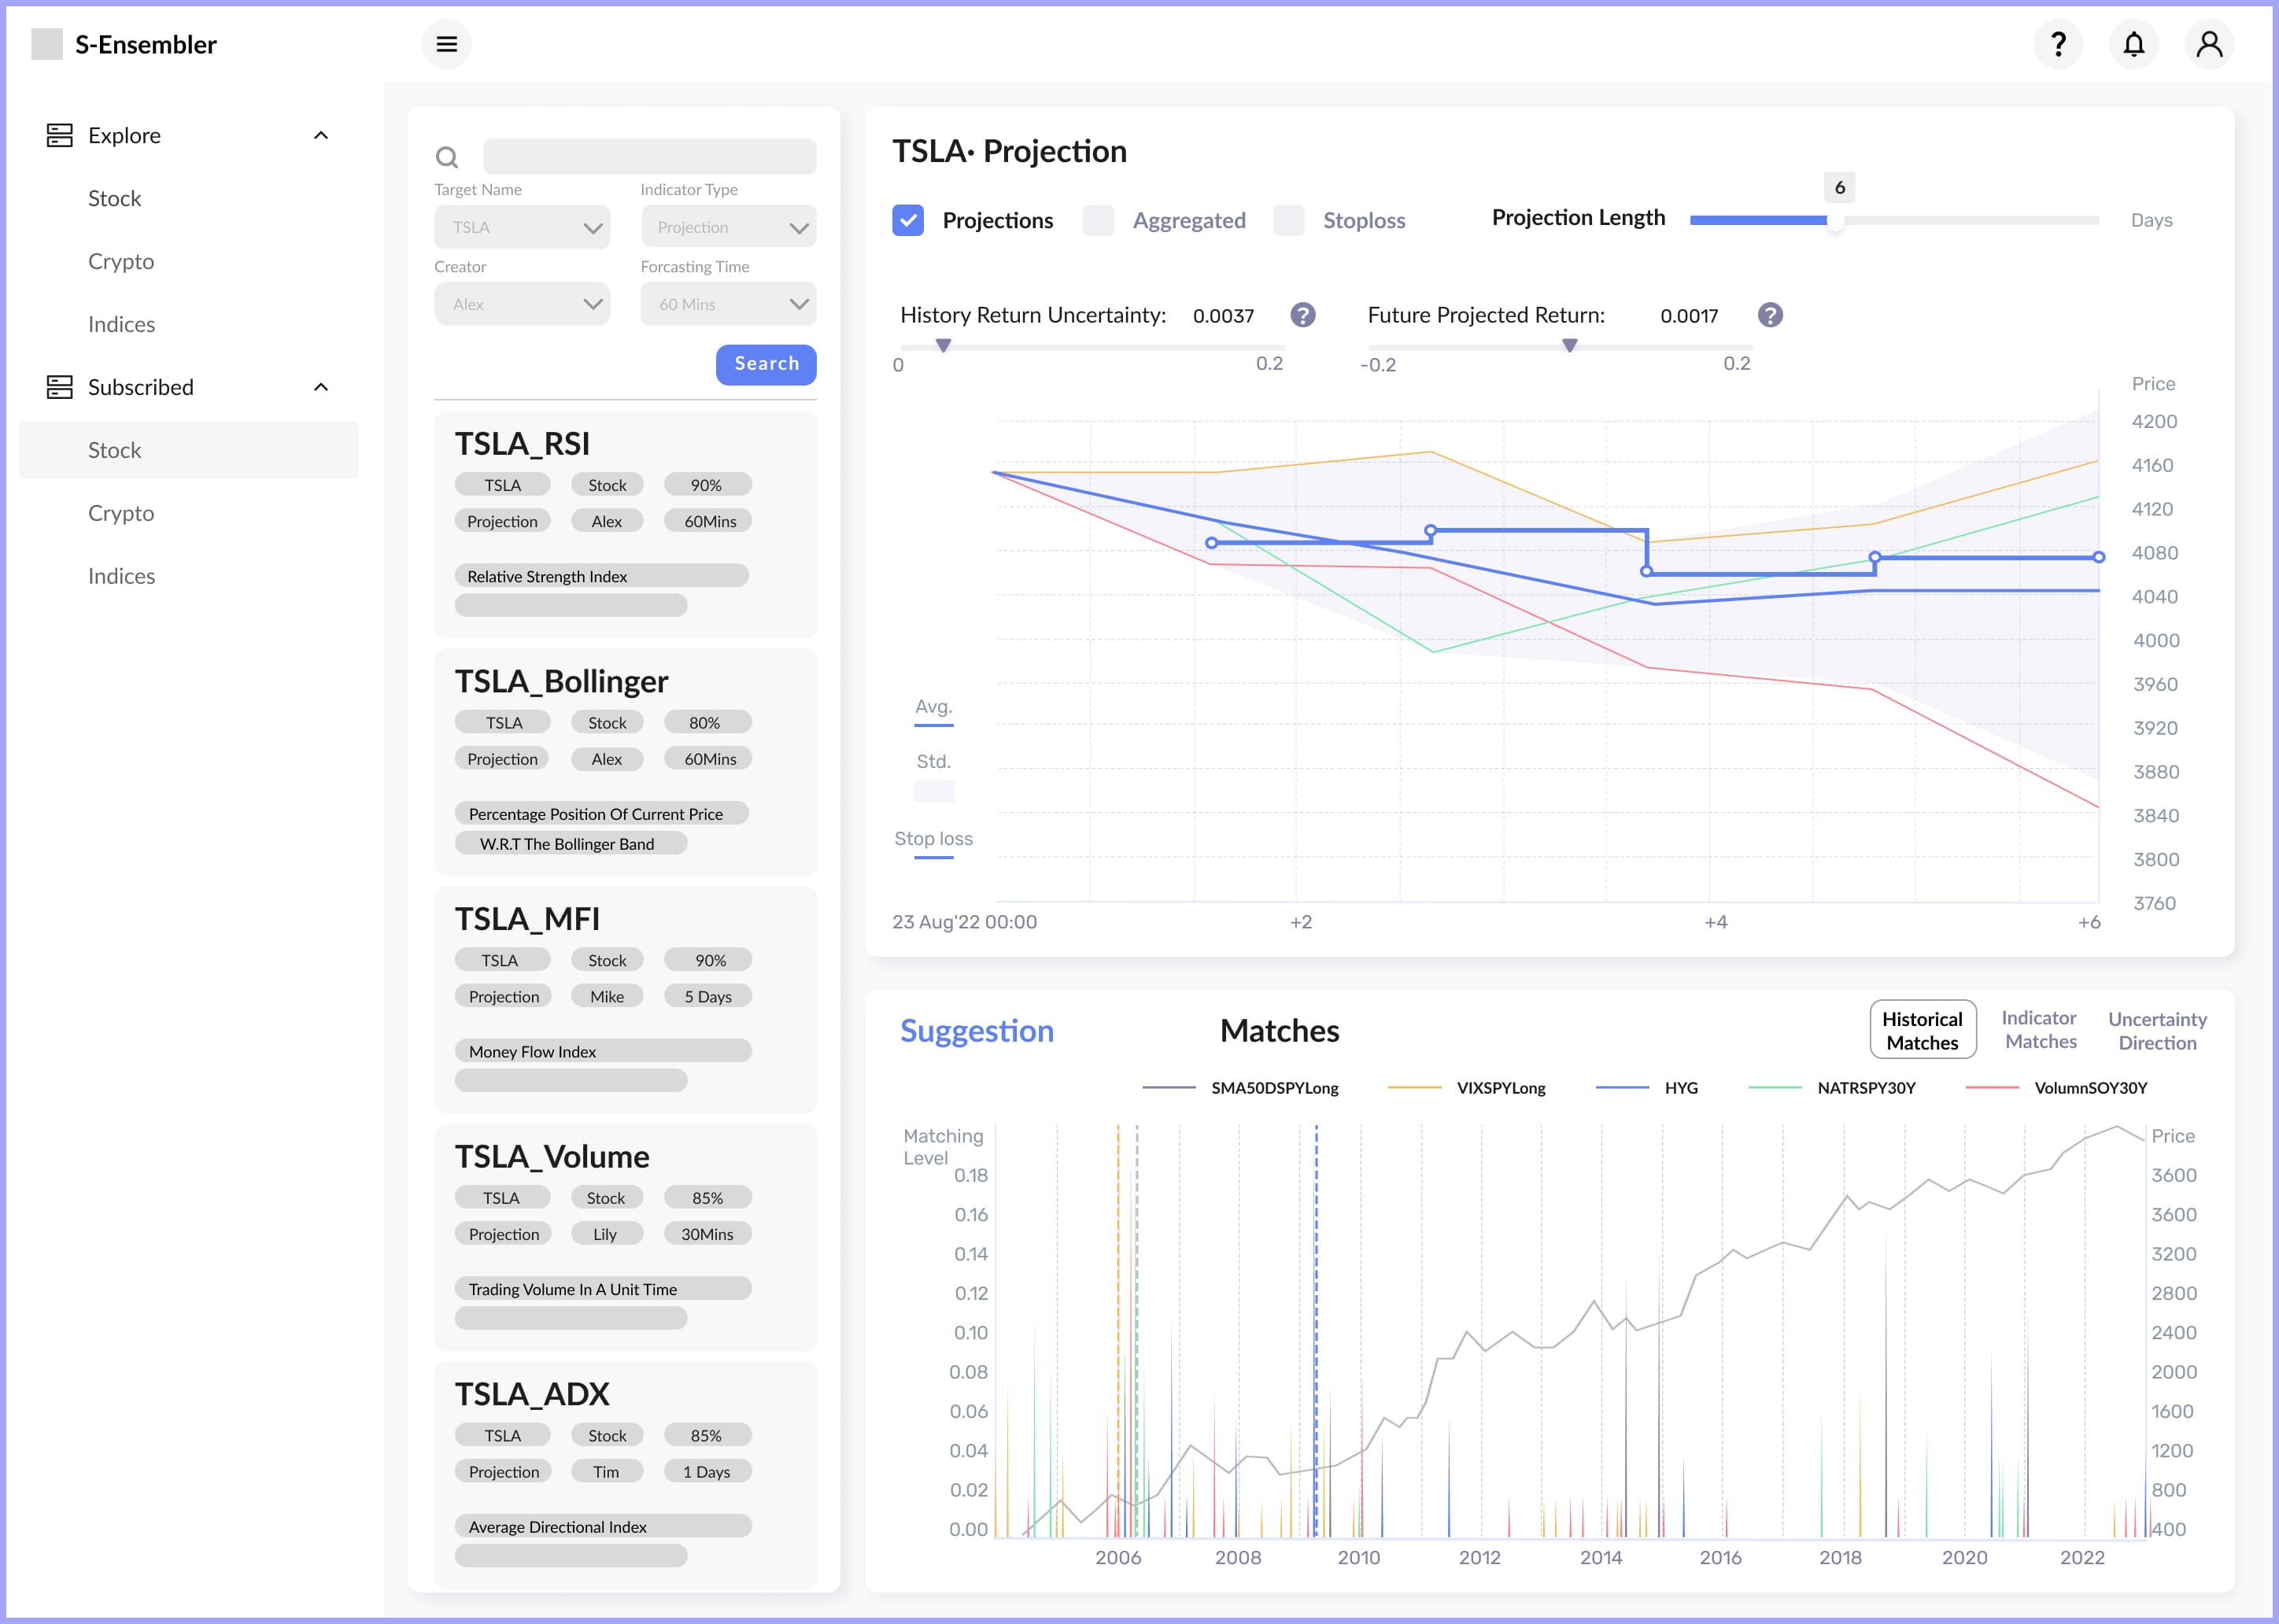This screenshot has width=2279, height=1624.
Task: Collapse the Subscribed section
Action: 321,387
